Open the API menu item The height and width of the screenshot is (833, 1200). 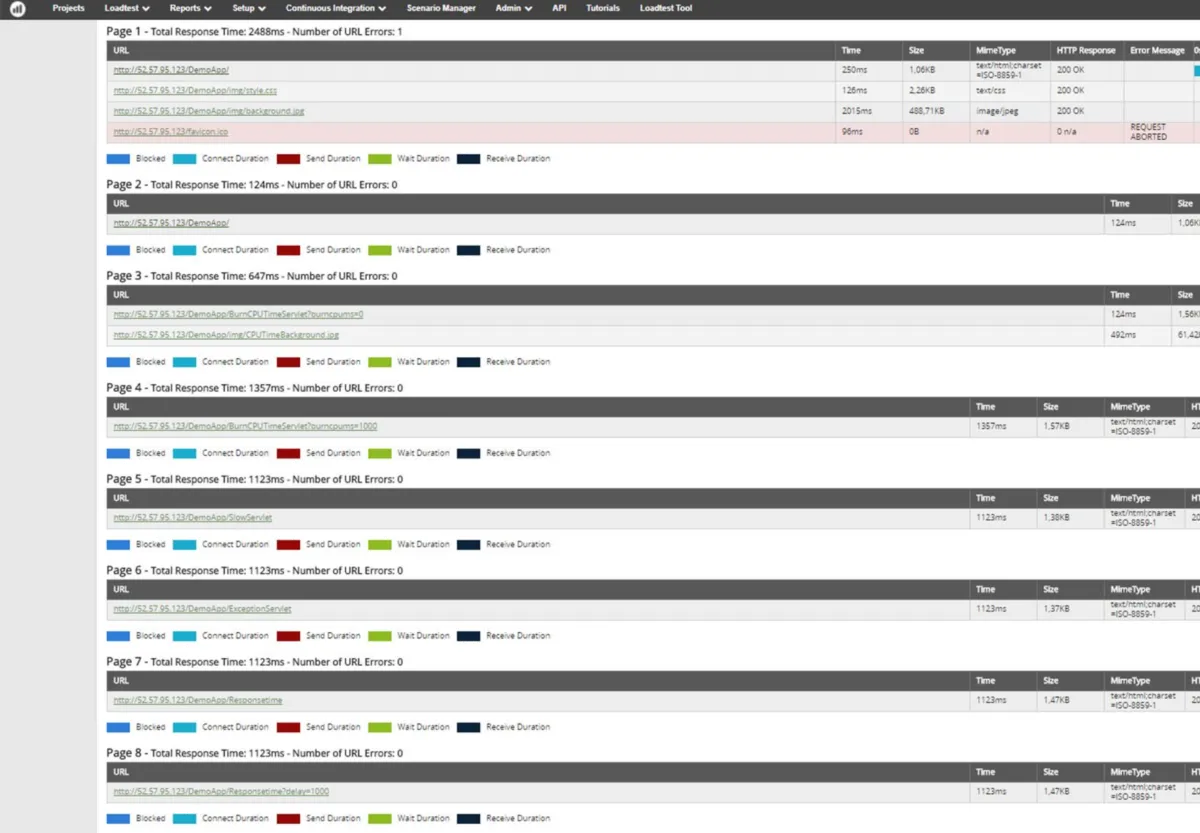click(x=559, y=8)
